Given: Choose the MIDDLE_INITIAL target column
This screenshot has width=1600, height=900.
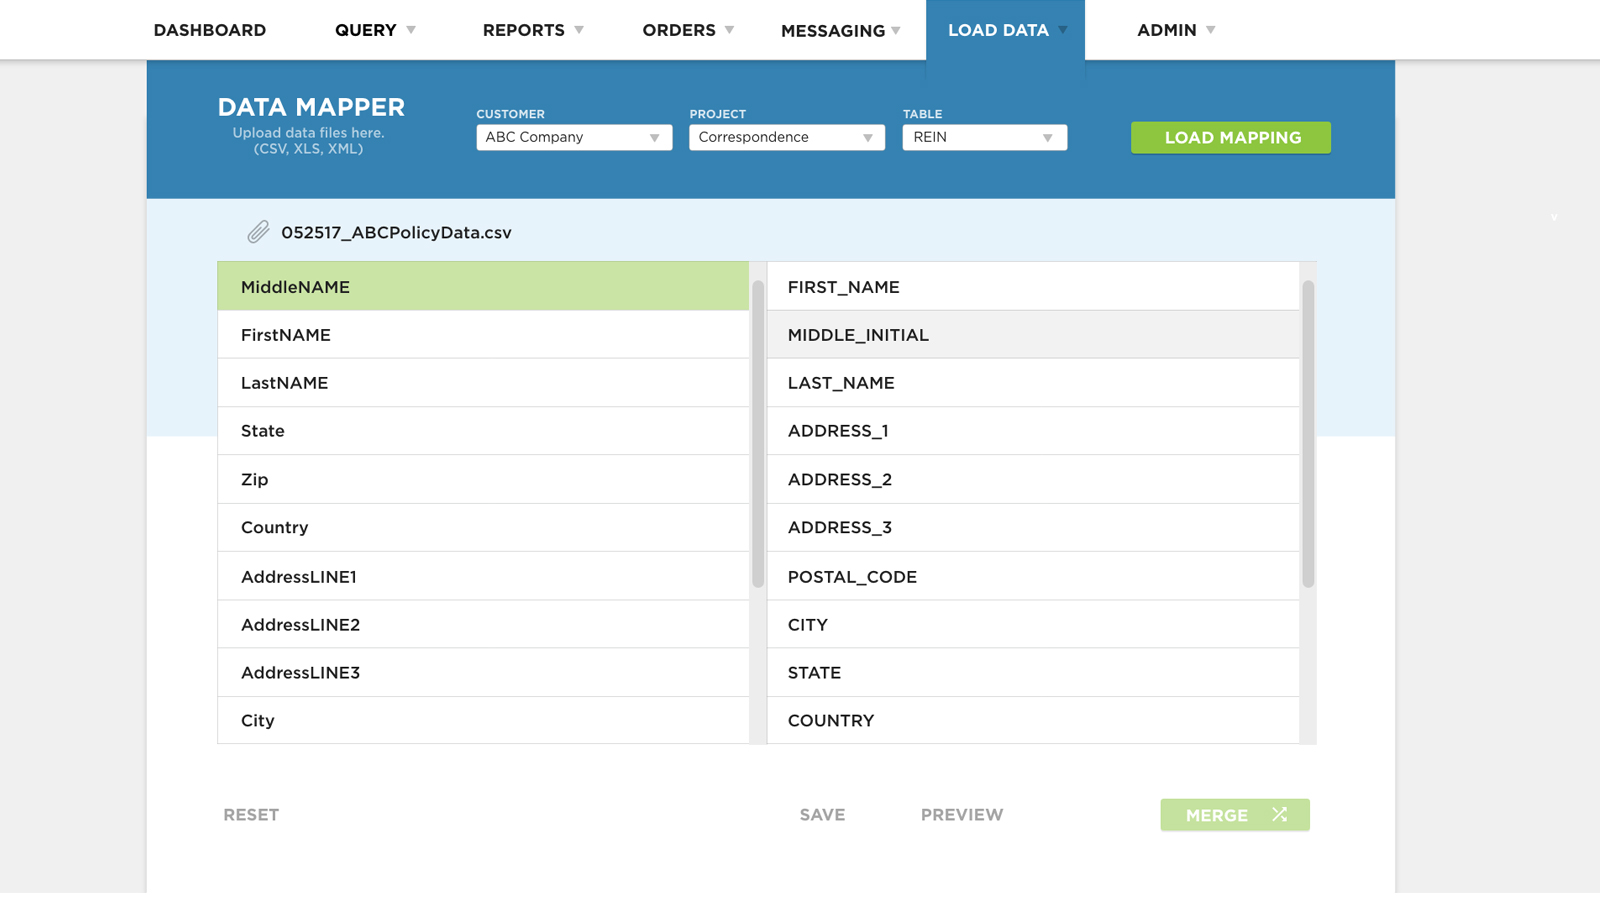Looking at the screenshot, I should [x=1033, y=335].
